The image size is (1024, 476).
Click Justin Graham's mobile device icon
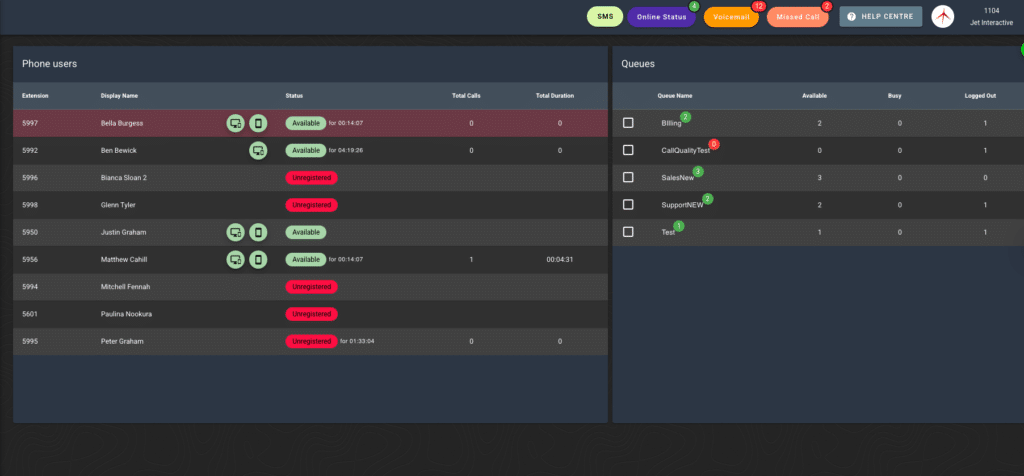(258, 232)
